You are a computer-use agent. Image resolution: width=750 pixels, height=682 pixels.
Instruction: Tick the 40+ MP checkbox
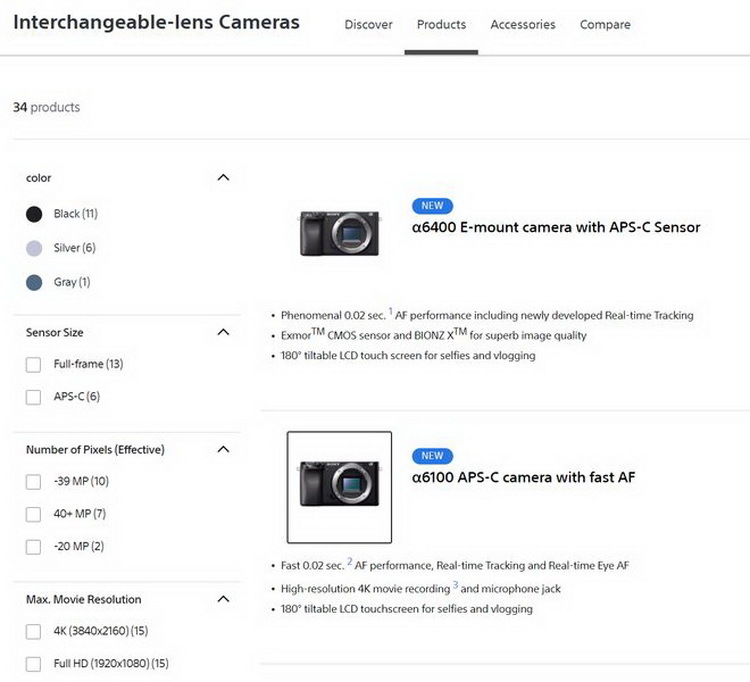click(x=34, y=514)
